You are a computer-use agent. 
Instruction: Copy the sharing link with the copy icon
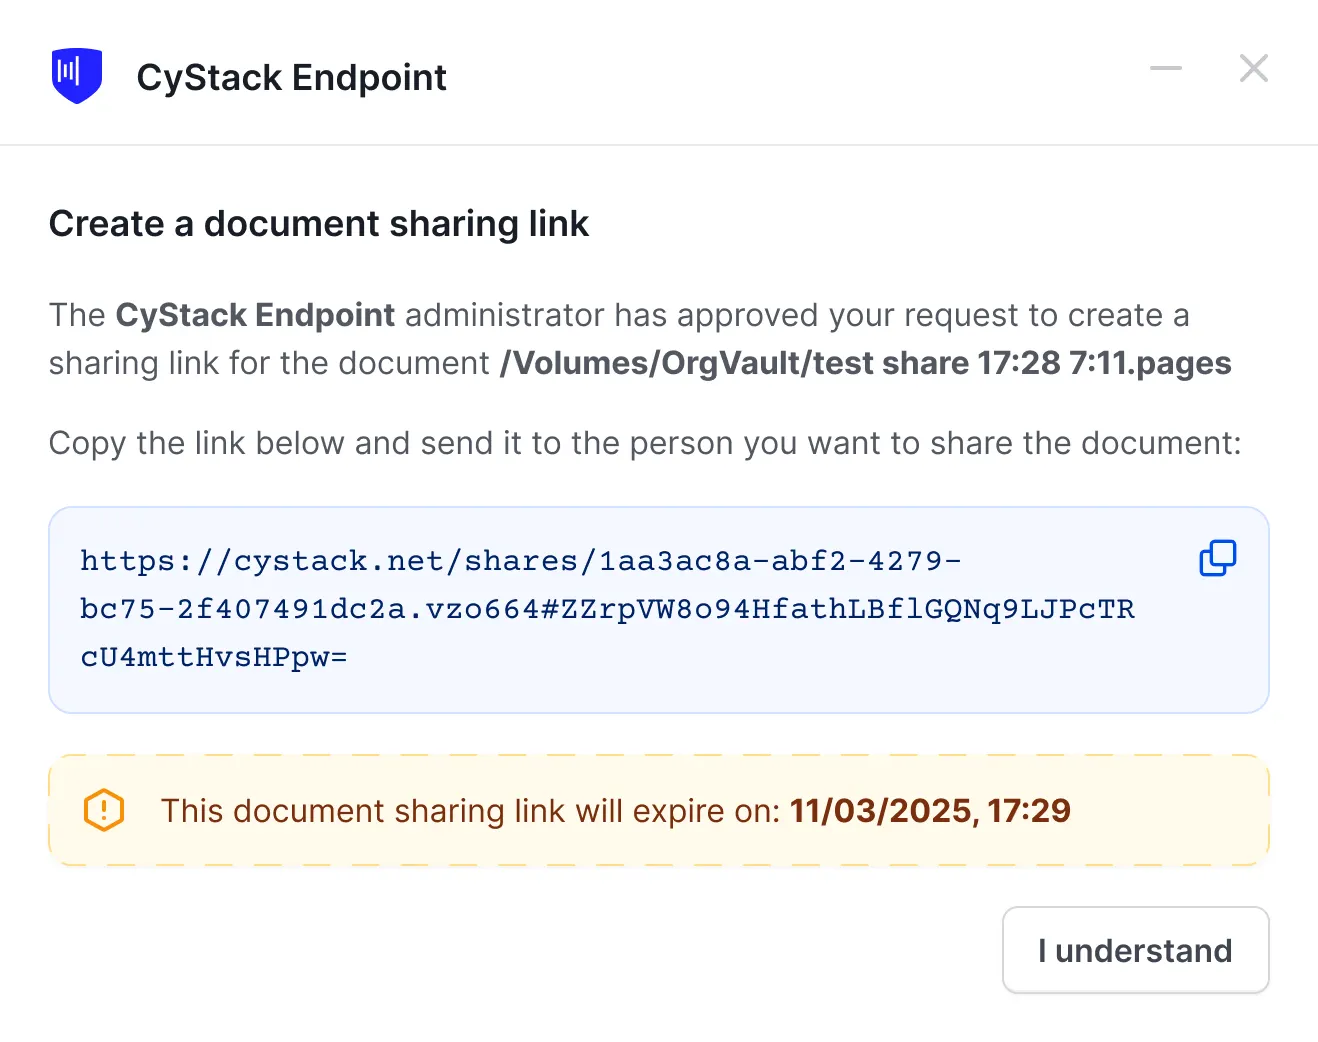point(1217,558)
